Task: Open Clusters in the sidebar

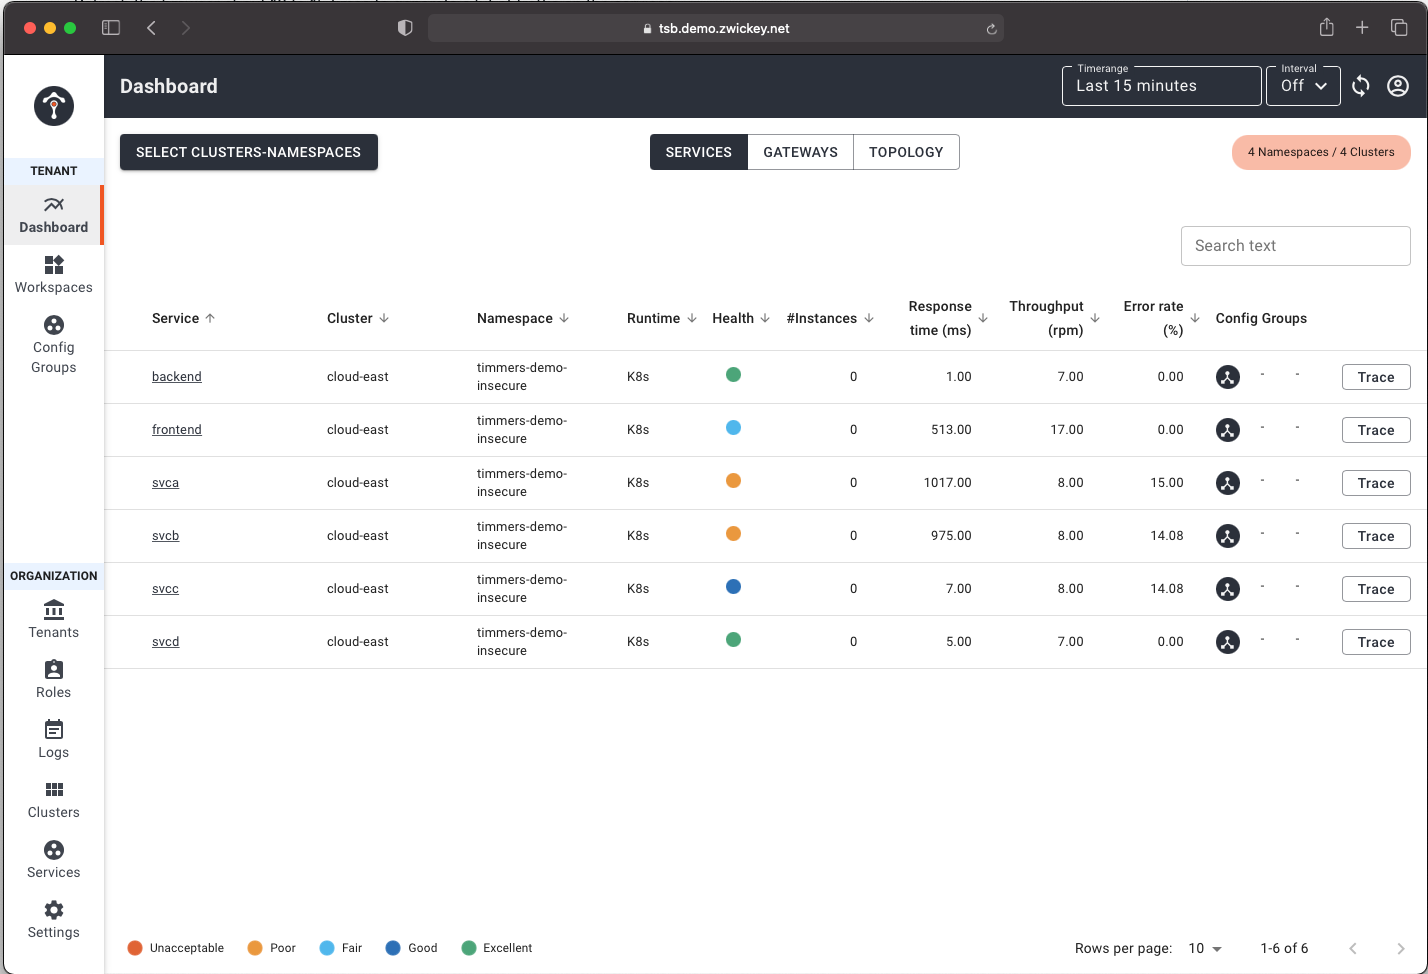Action: pos(53,800)
